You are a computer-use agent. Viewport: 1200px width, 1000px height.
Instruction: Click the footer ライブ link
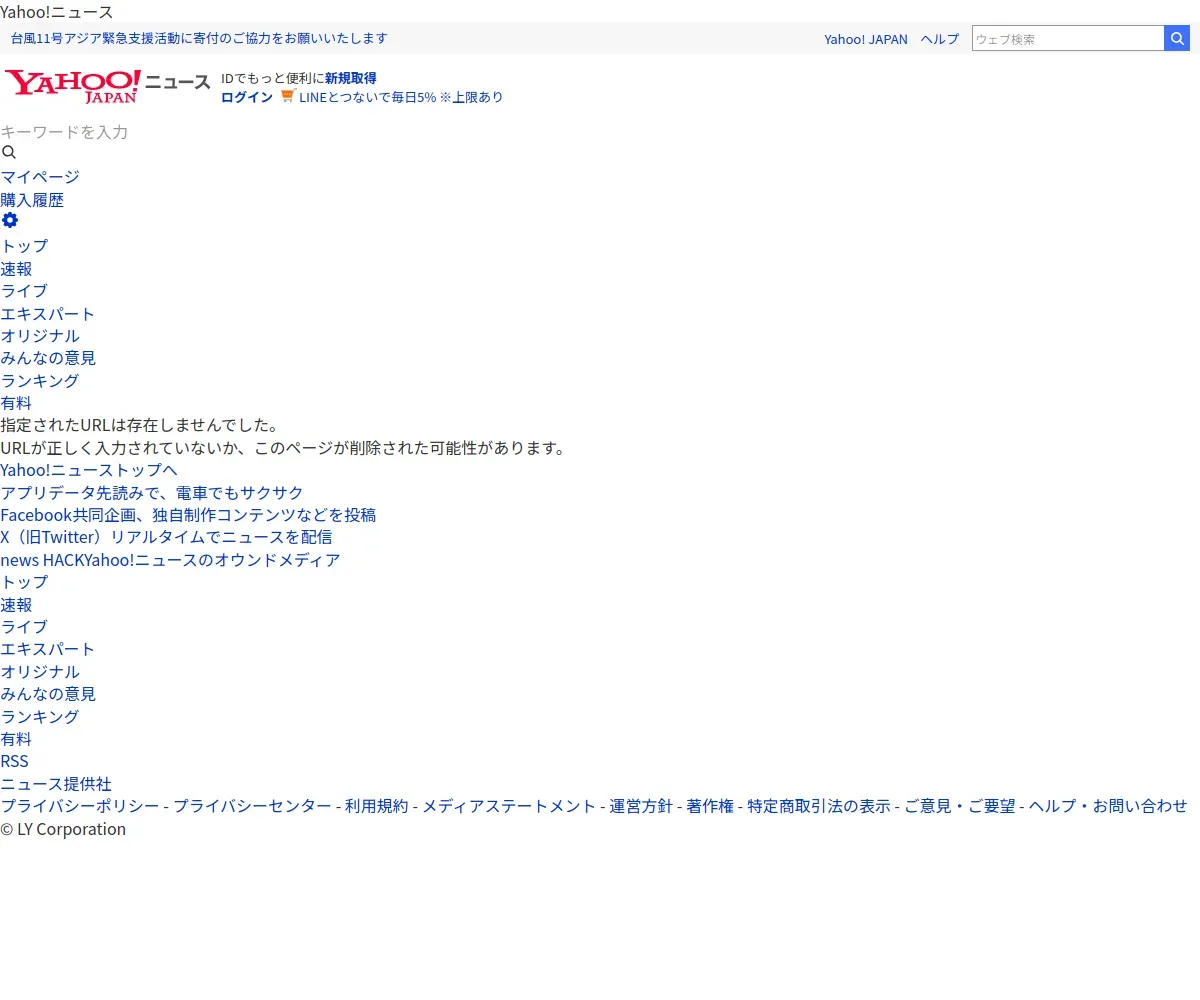[24, 627]
